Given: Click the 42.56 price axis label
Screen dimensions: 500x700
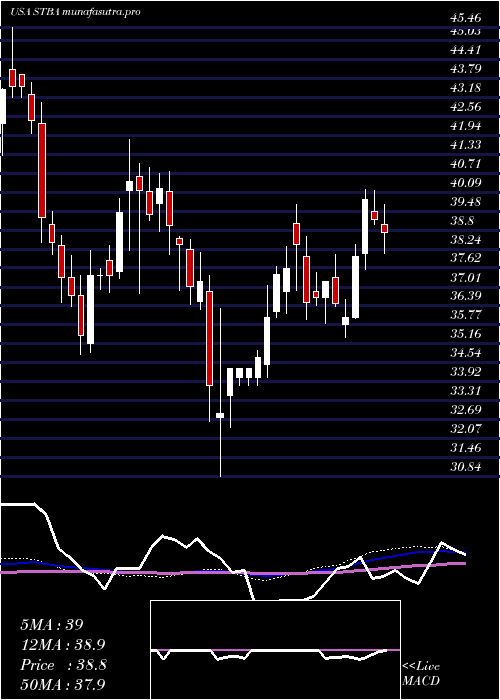Looking at the screenshot, I should [466, 107].
